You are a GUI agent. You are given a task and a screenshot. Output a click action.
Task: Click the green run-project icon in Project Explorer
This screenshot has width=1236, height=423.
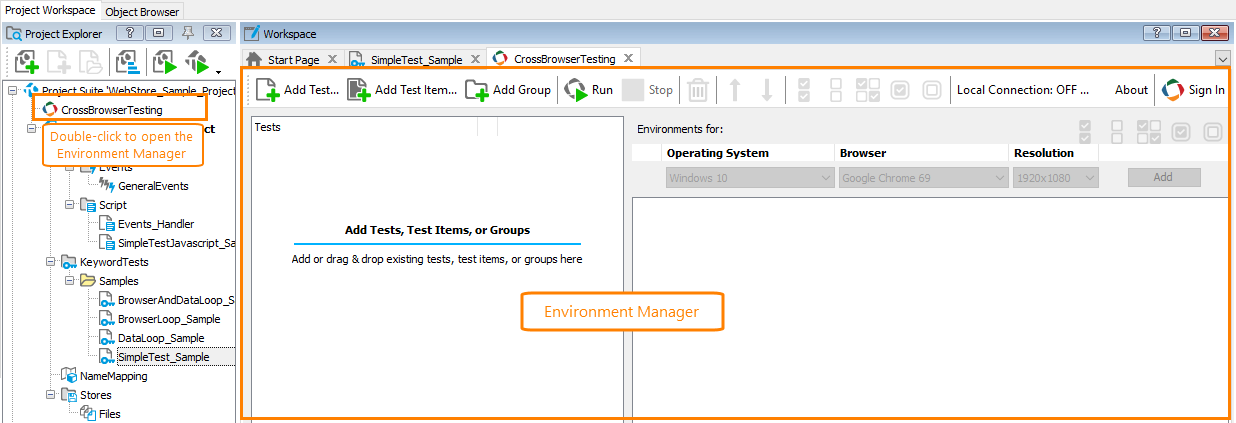164,62
